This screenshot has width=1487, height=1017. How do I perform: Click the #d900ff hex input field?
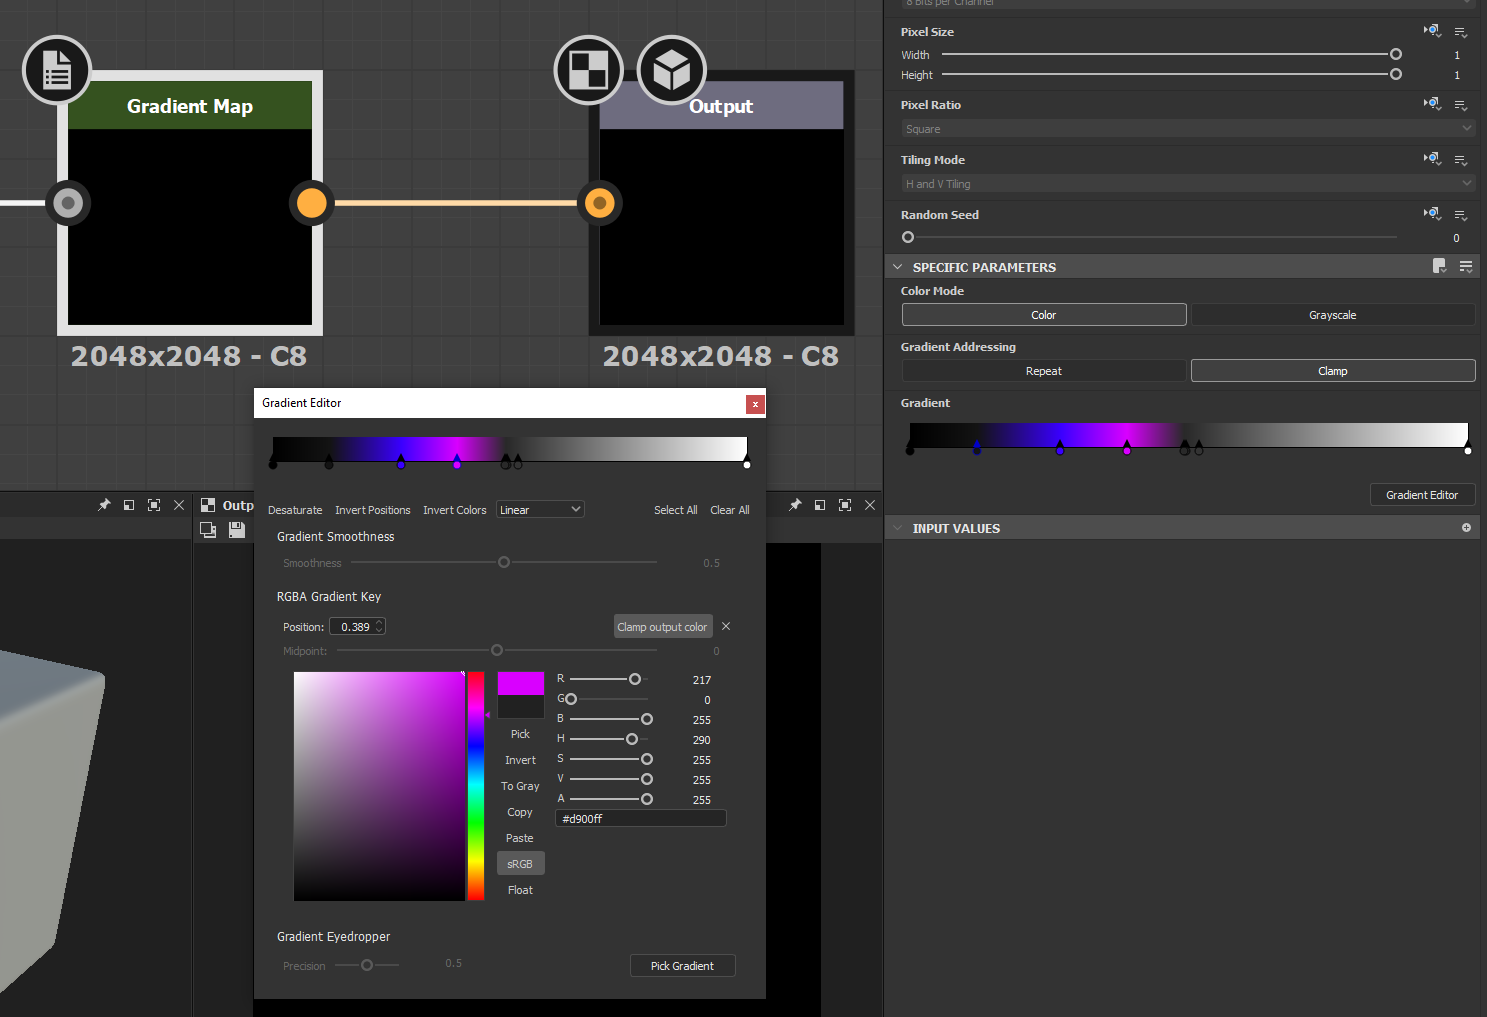[640, 818]
